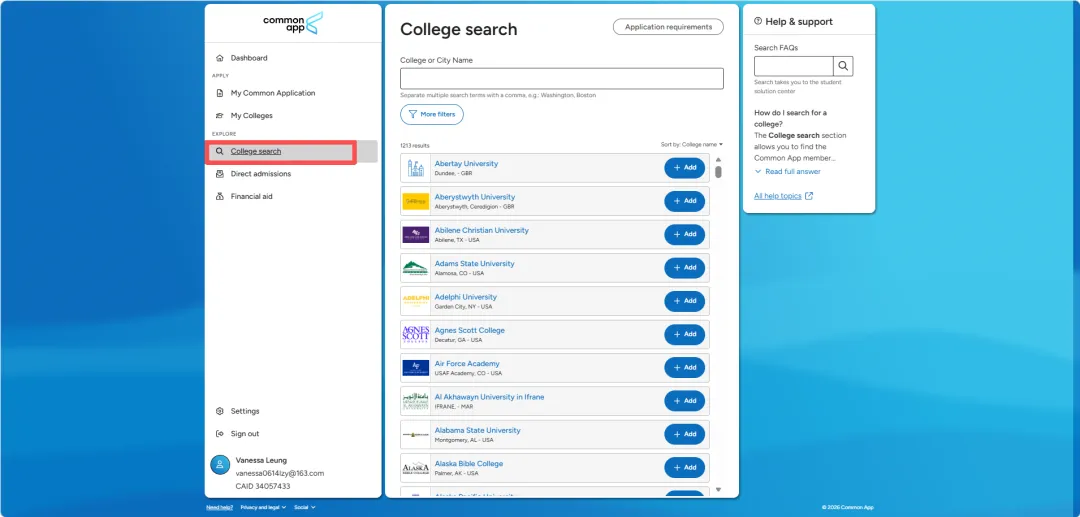Click the Aberystwyth University logo
This screenshot has height=517, width=1080.
tap(416, 201)
